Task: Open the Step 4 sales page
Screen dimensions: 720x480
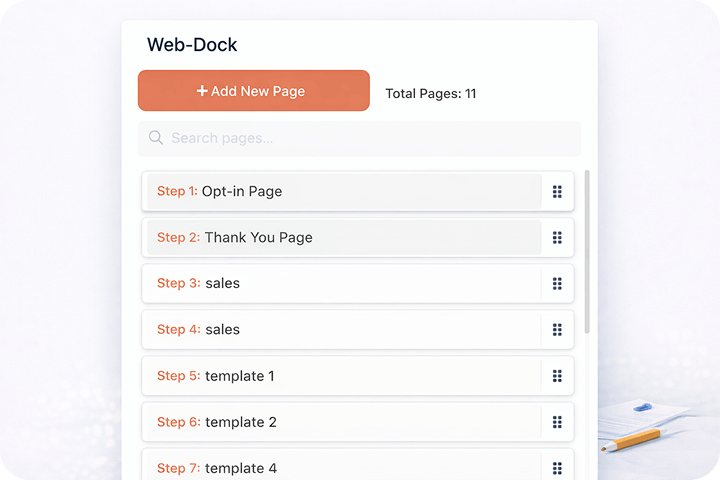Action: tap(342, 329)
